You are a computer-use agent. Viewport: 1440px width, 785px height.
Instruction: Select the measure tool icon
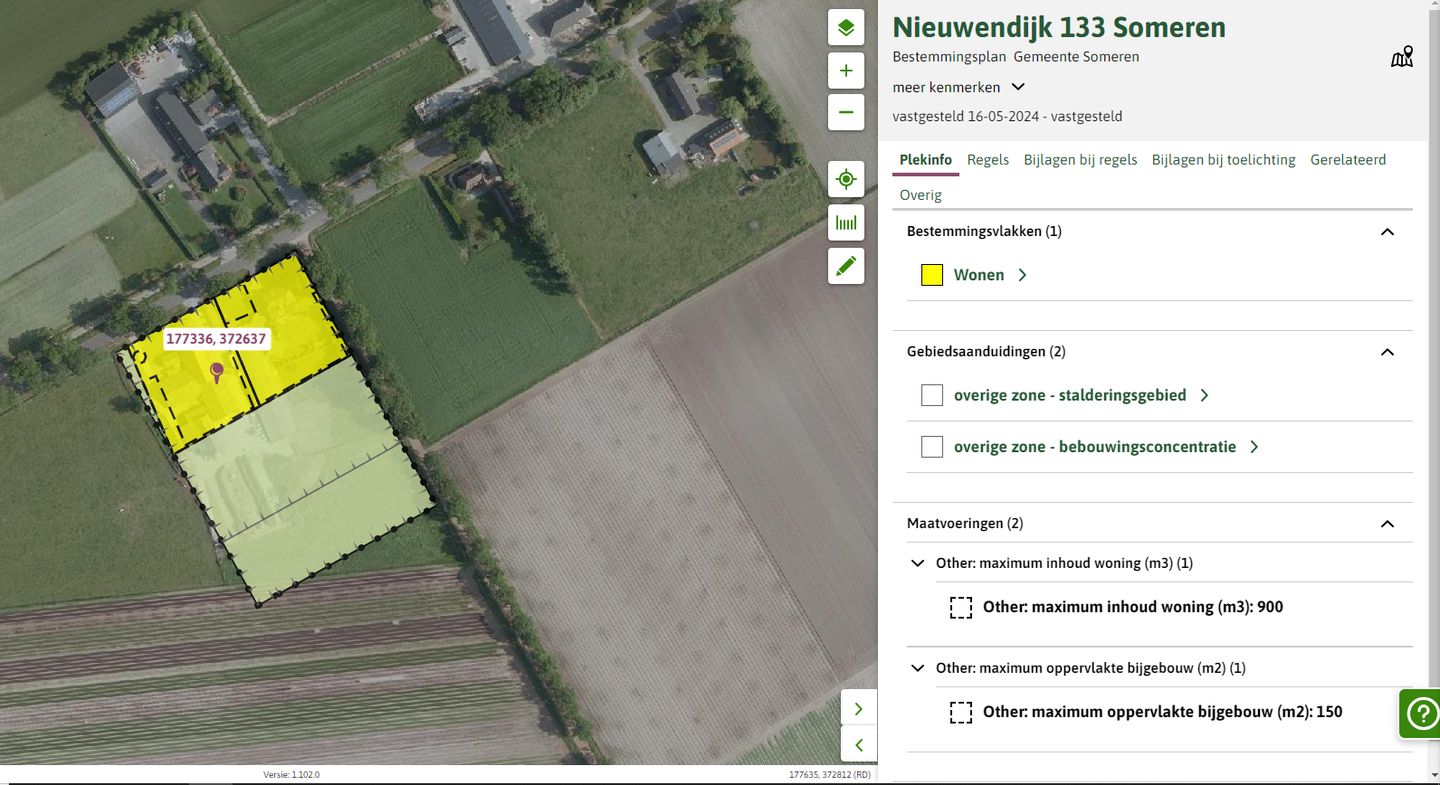[845, 222]
